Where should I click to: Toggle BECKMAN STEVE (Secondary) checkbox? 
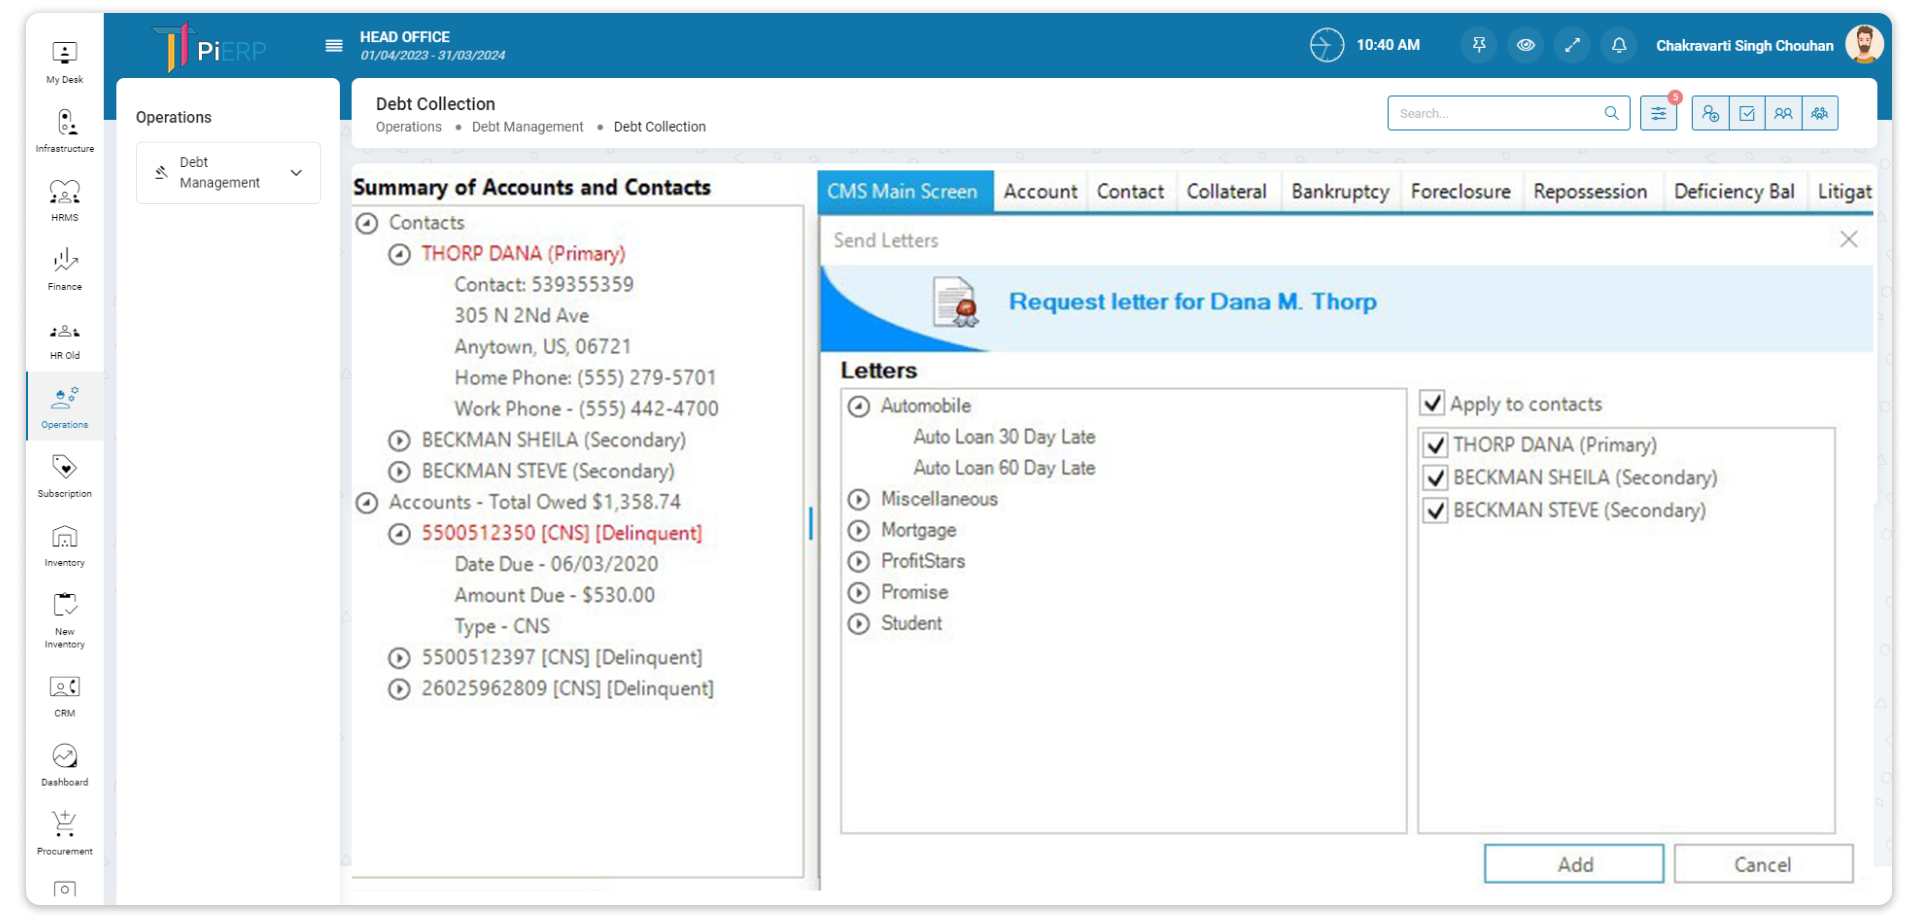click(x=1436, y=510)
